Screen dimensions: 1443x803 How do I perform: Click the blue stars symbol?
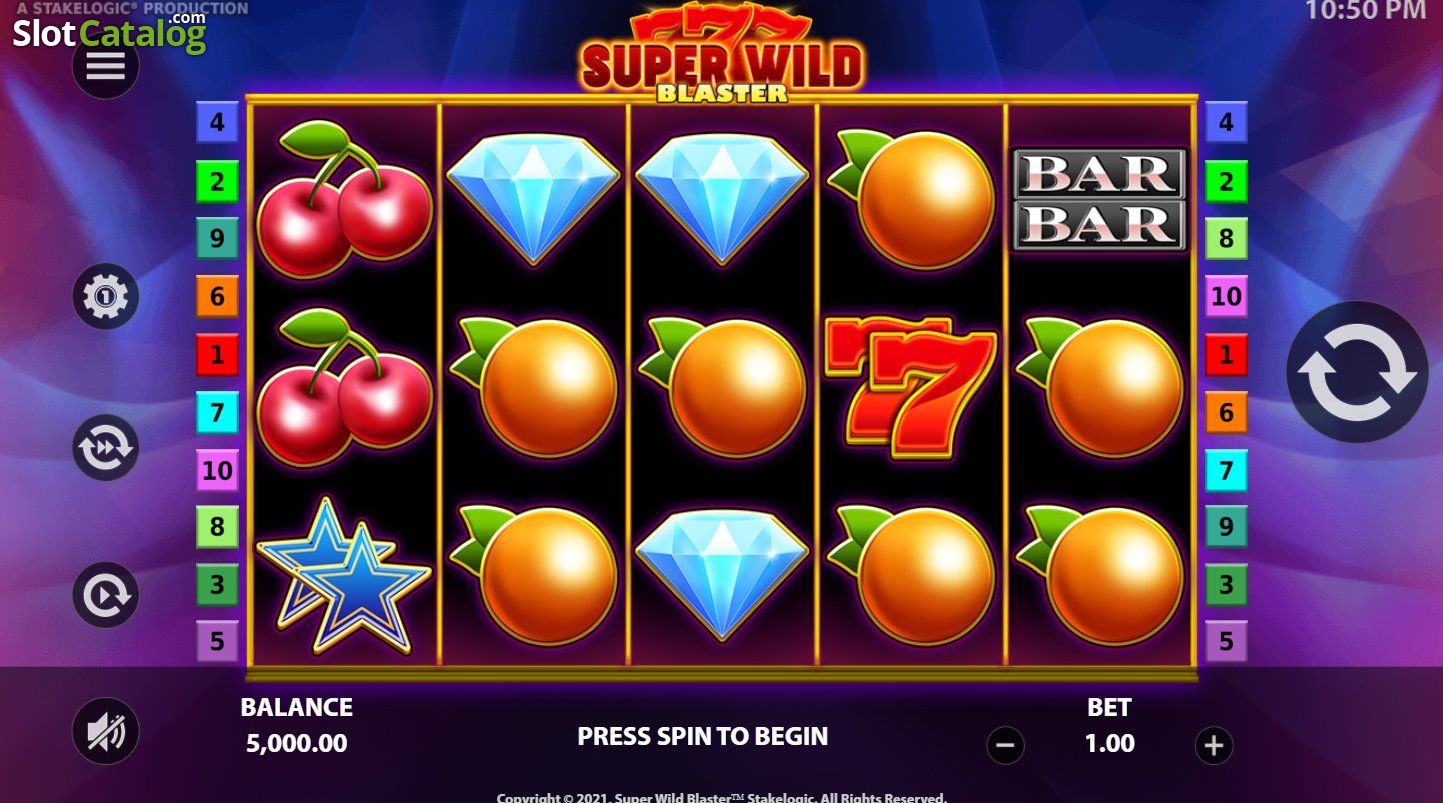point(343,575)
